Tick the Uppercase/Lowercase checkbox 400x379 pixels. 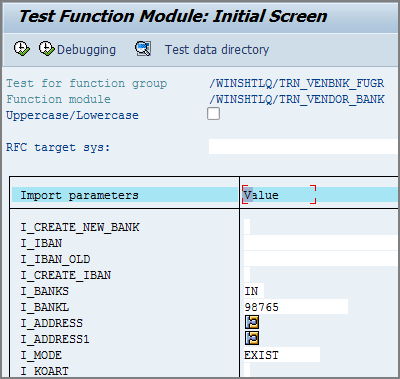click(213, 114)
